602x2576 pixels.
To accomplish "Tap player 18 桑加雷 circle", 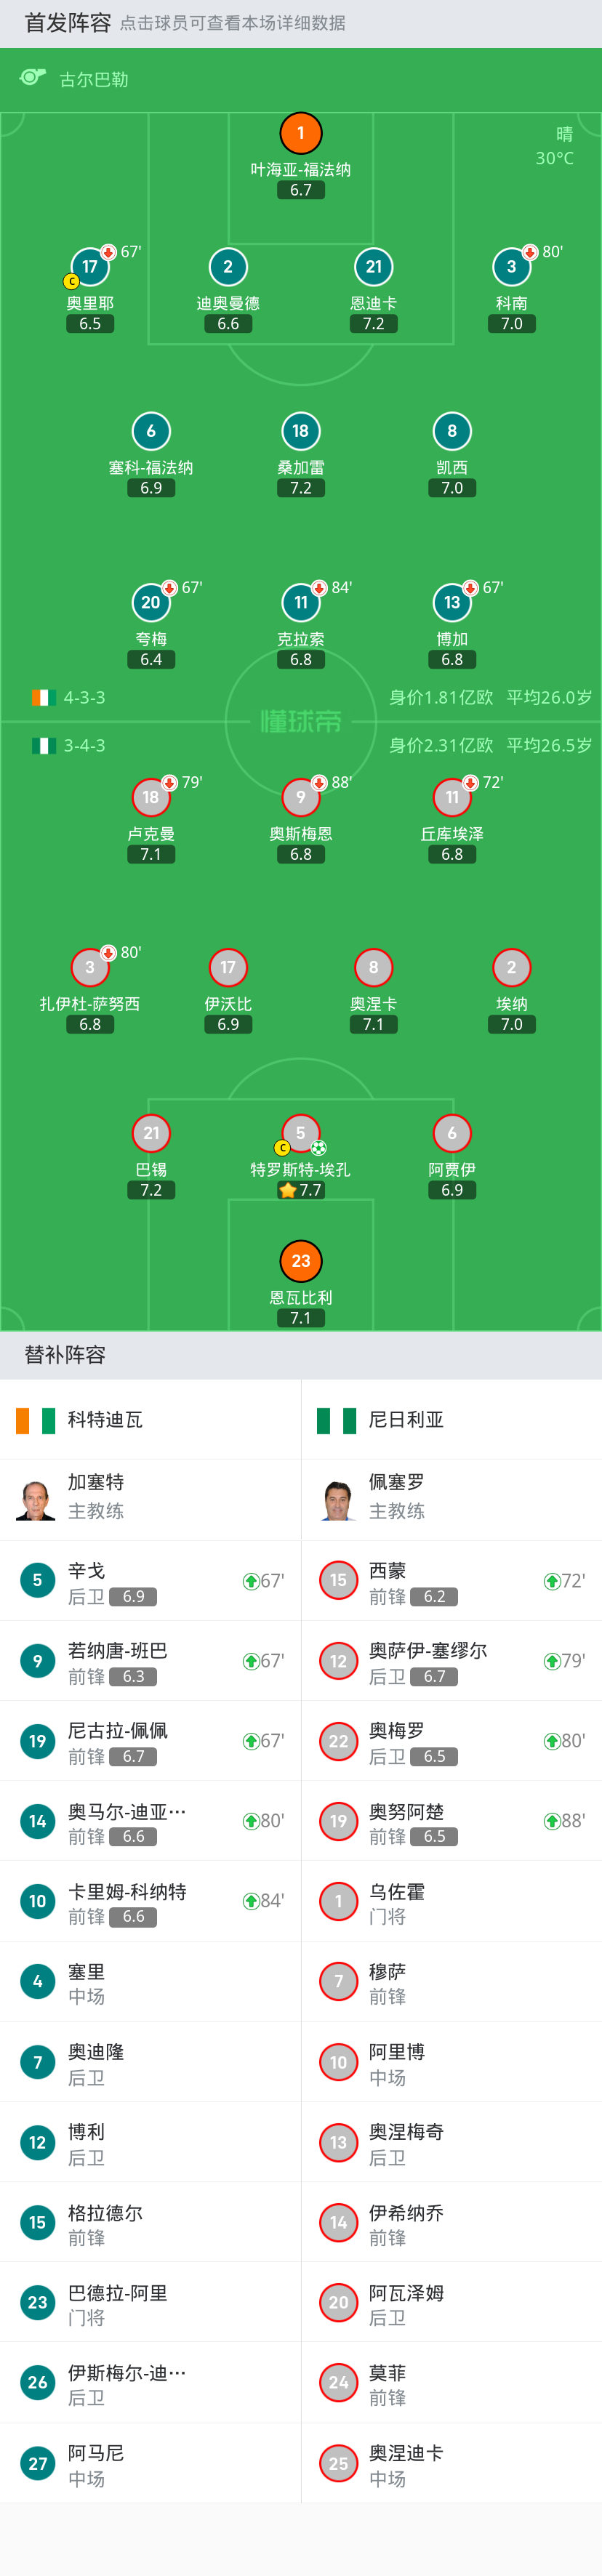I will click(x=301, y=431).
